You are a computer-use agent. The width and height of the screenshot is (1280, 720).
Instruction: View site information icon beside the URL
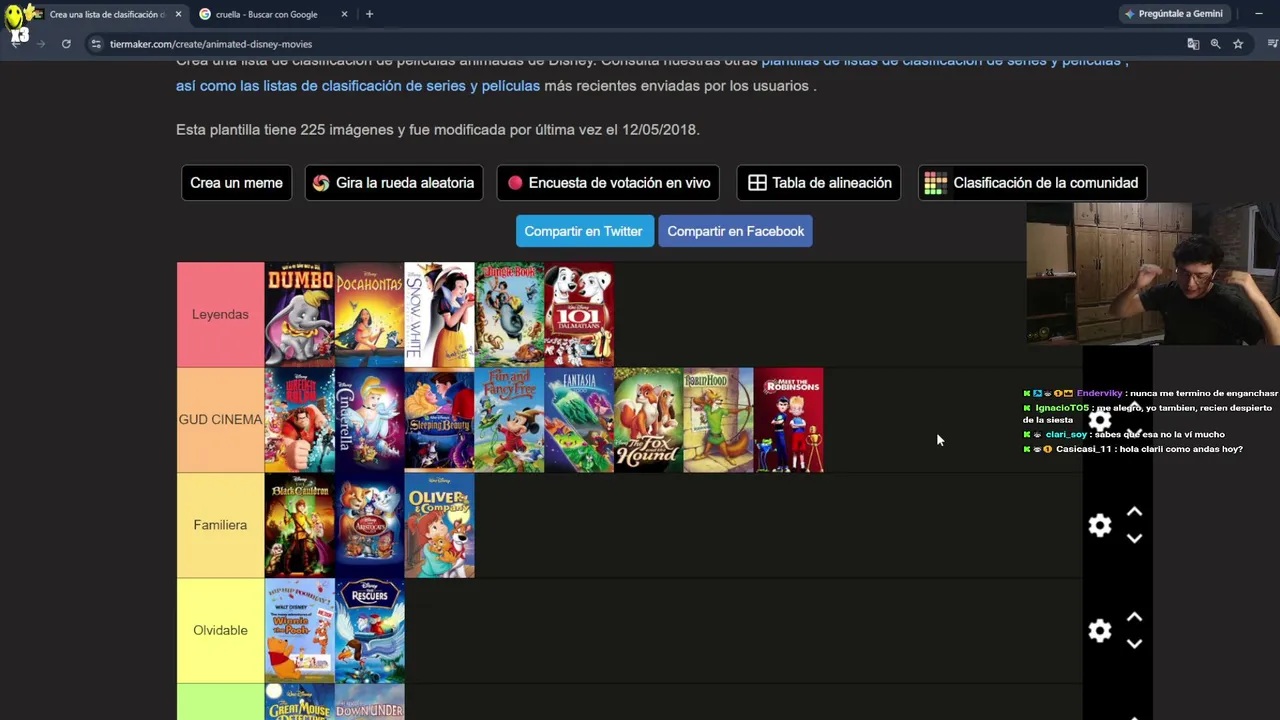pos(96,44)
